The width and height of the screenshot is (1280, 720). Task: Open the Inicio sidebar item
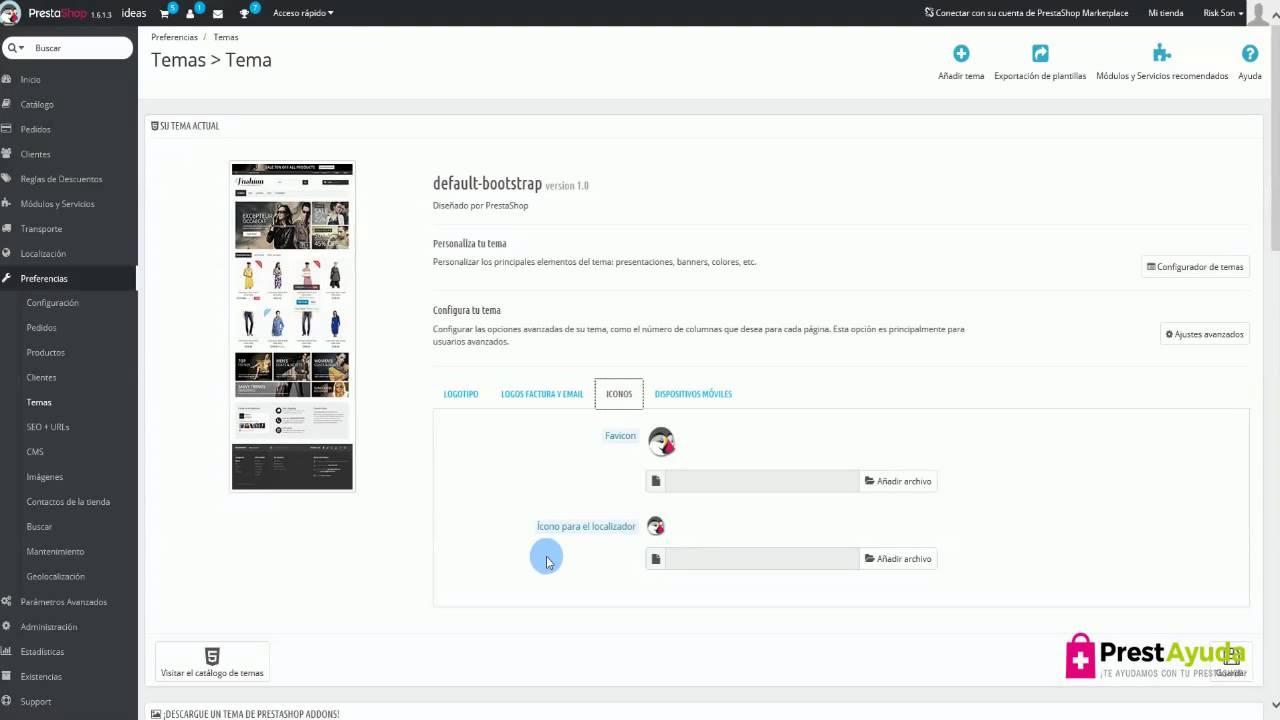pos(30,80)
